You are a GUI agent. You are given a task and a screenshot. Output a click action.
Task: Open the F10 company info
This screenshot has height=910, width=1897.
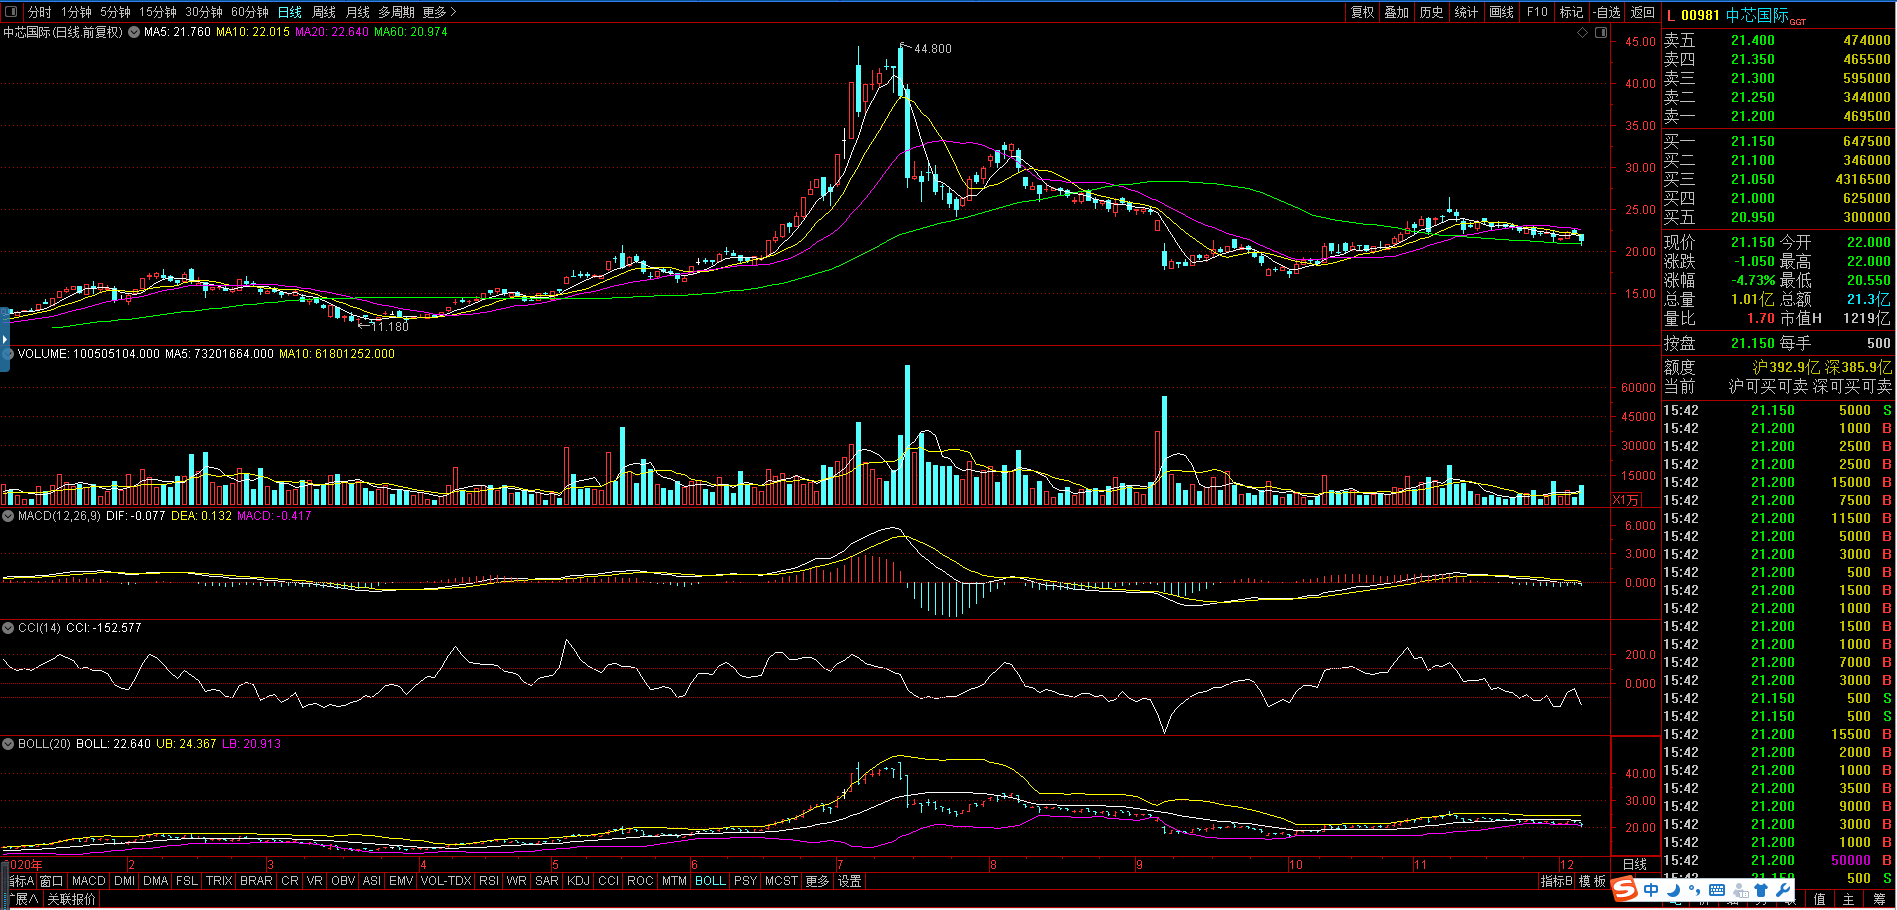(x=1537, y=12)
